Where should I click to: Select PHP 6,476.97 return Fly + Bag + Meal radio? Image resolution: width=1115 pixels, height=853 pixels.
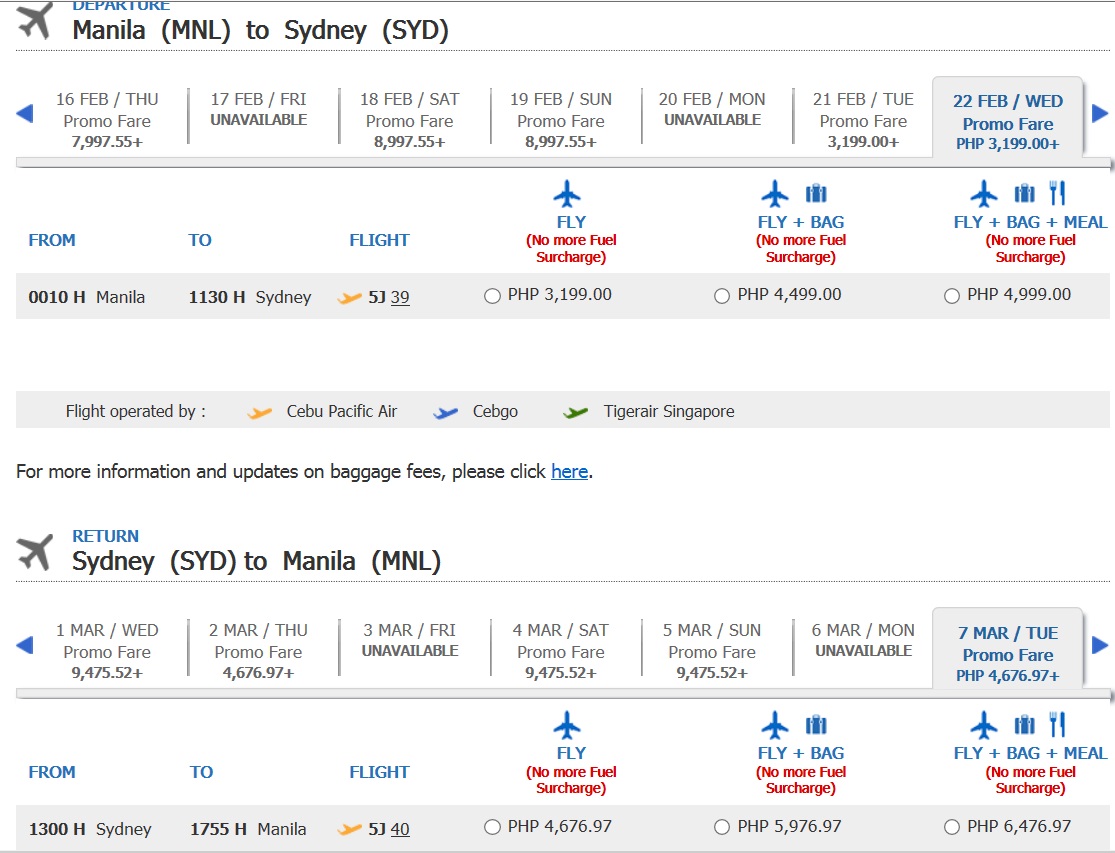coord(951,827)
